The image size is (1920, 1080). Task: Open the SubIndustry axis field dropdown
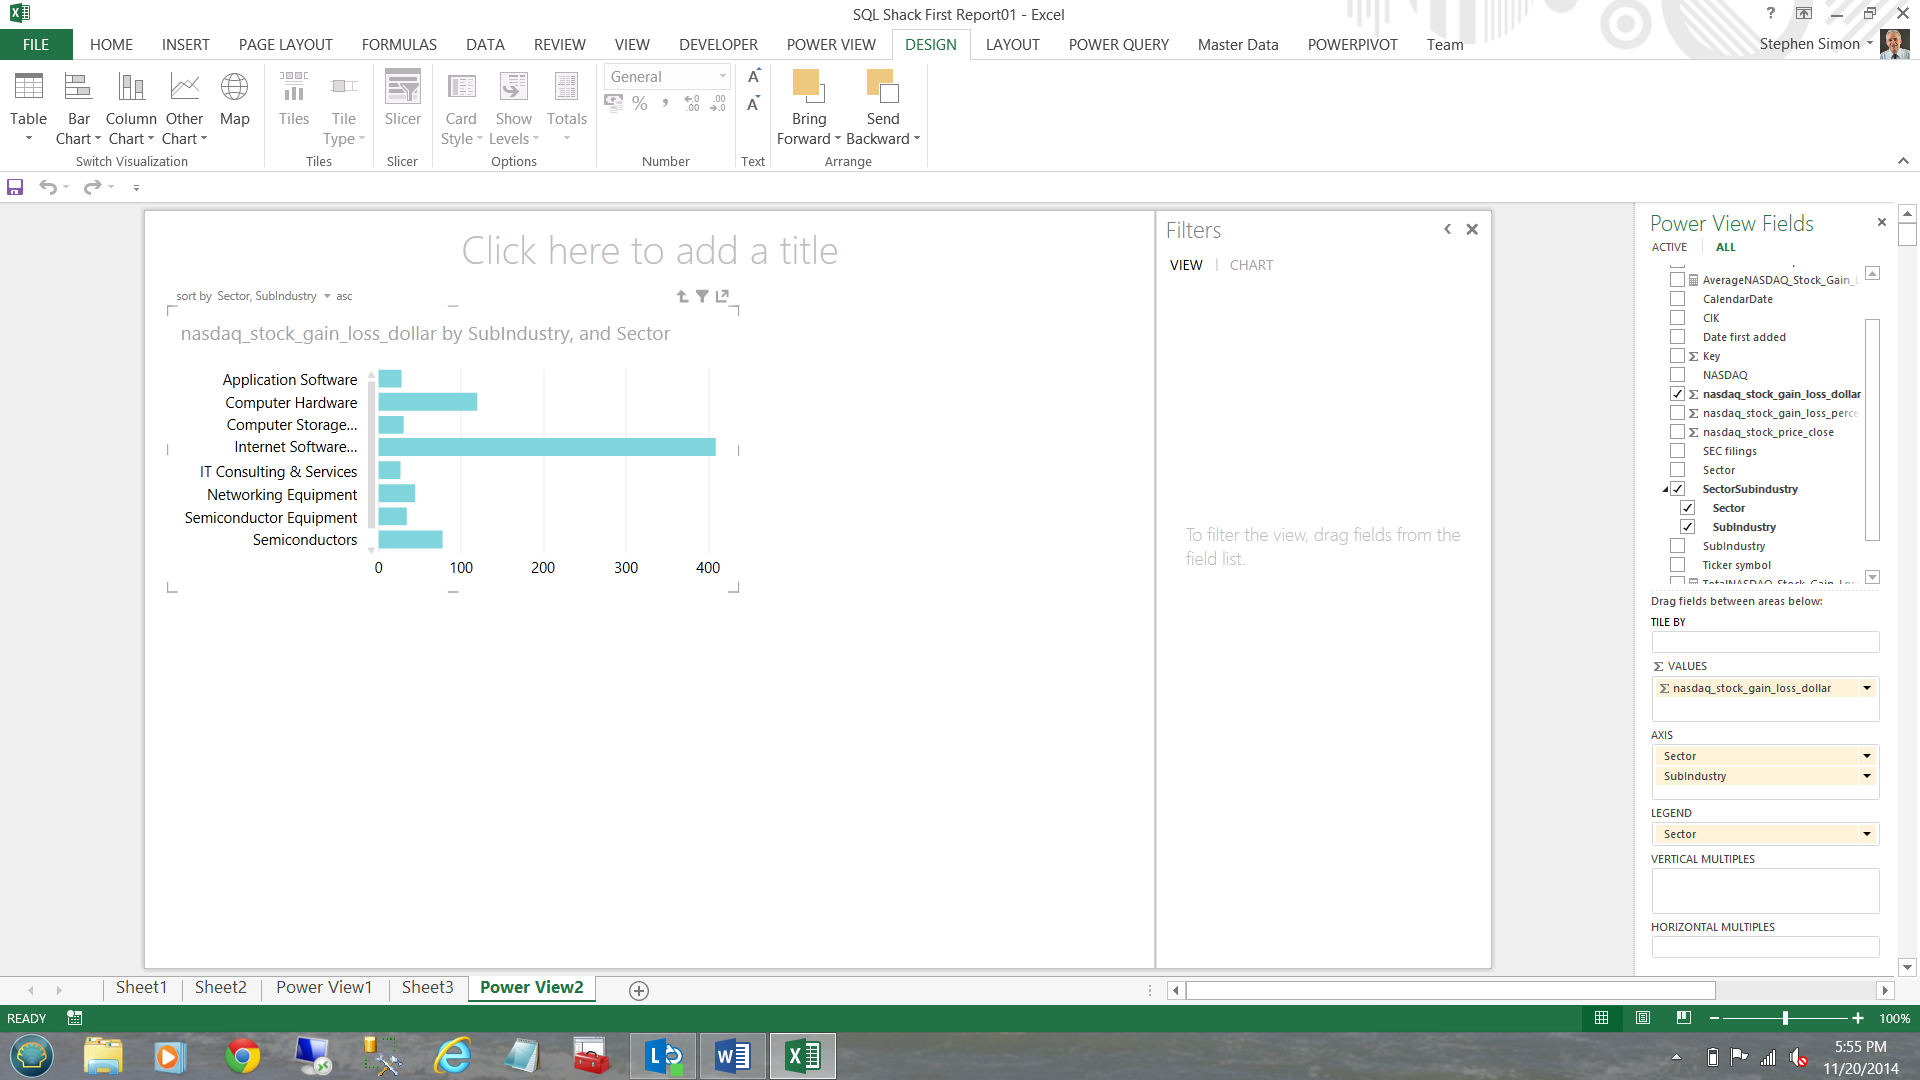pos(1866,776)
